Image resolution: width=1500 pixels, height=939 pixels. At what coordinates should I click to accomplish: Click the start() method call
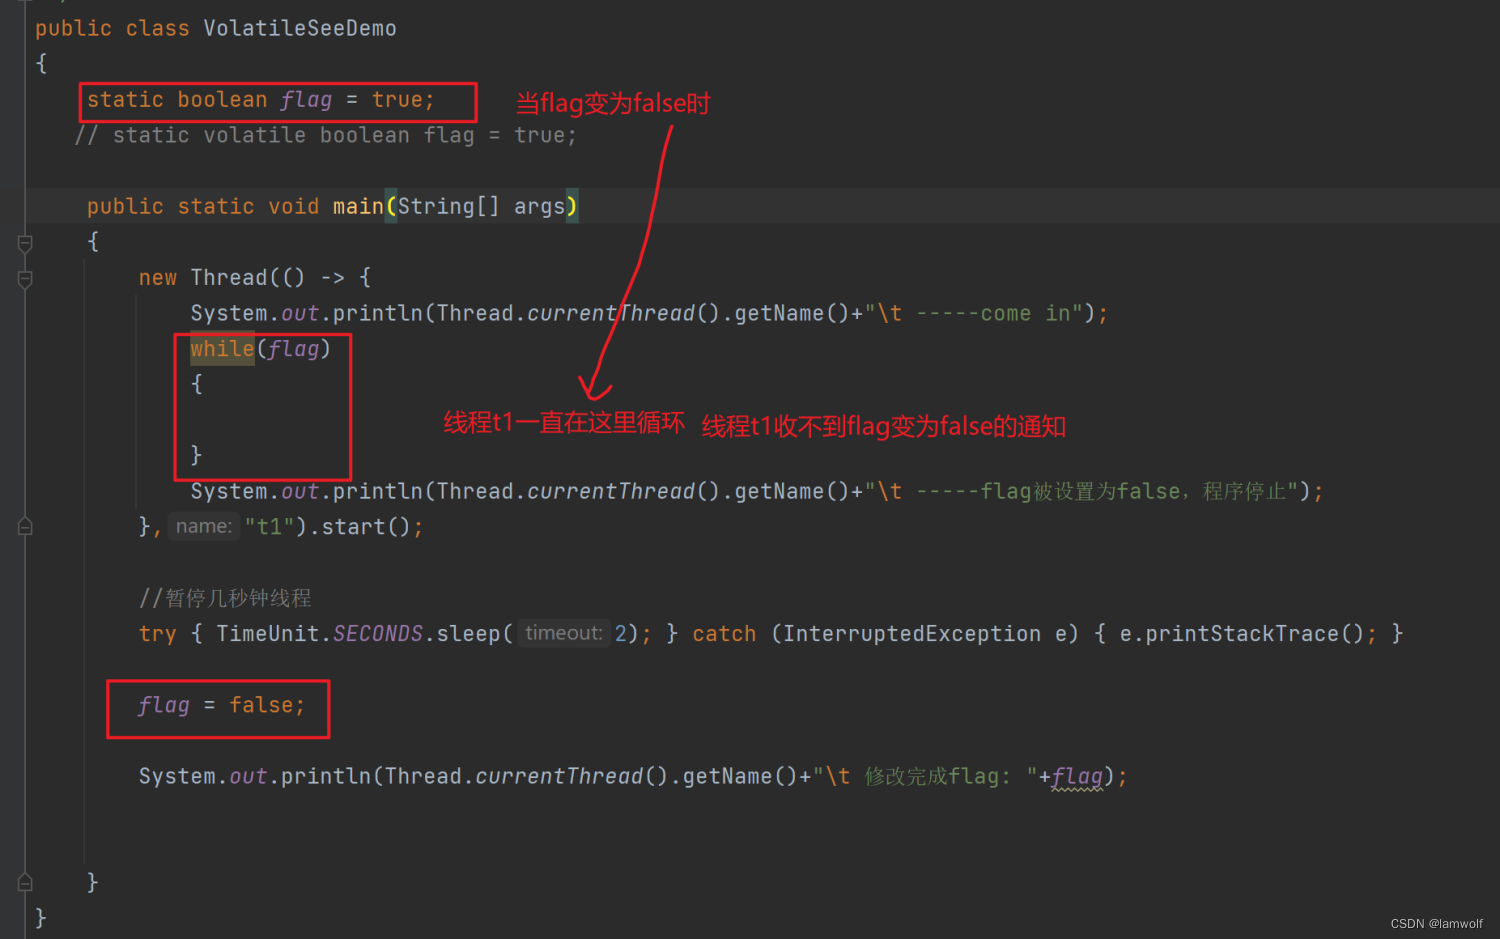click(366, 527)
